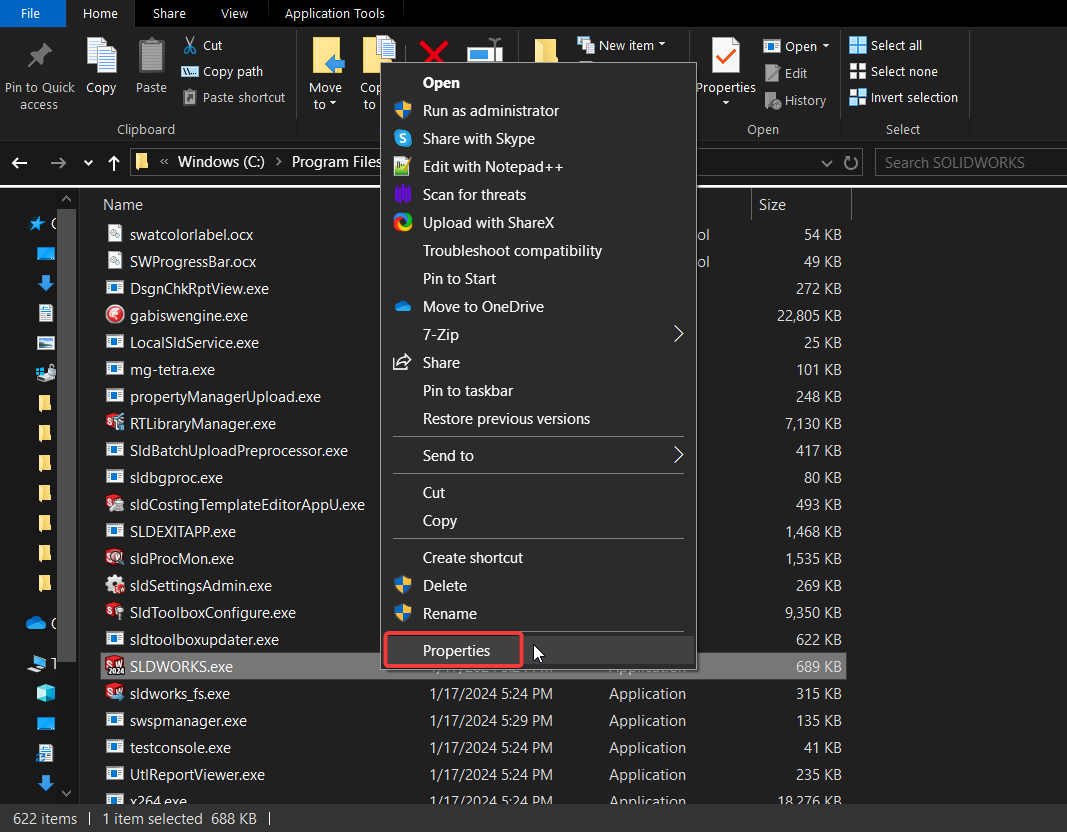This screenshot has height=832, width=1067.
Task: Refresh the folder with the refresh icon
Action: 851,162
